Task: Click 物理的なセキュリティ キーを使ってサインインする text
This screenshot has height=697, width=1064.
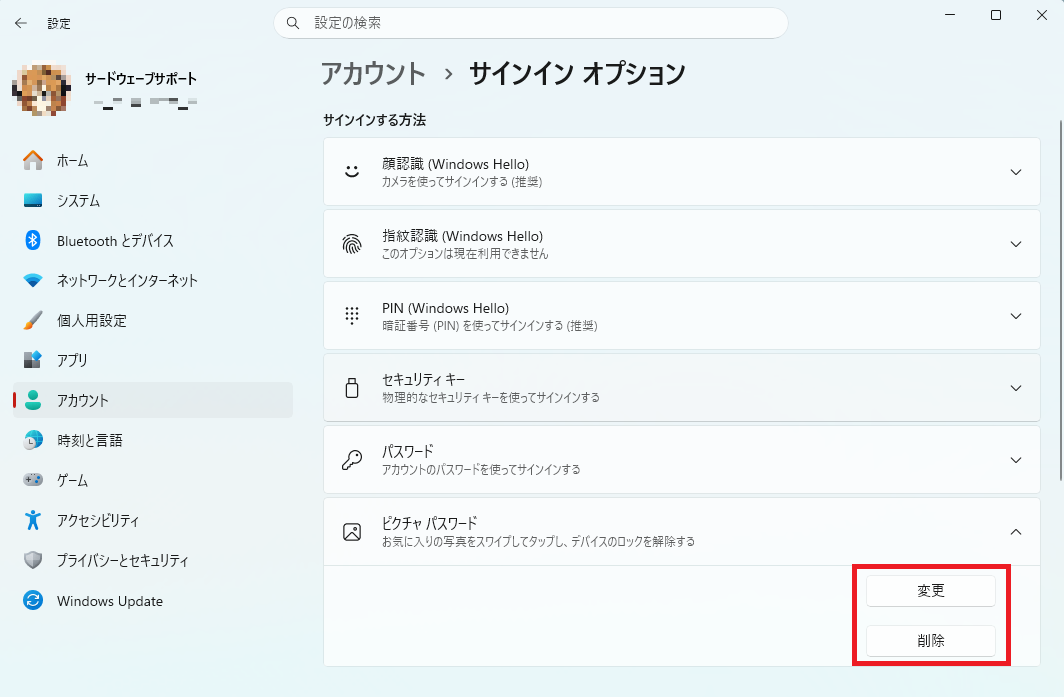Action: pos(491,398)
